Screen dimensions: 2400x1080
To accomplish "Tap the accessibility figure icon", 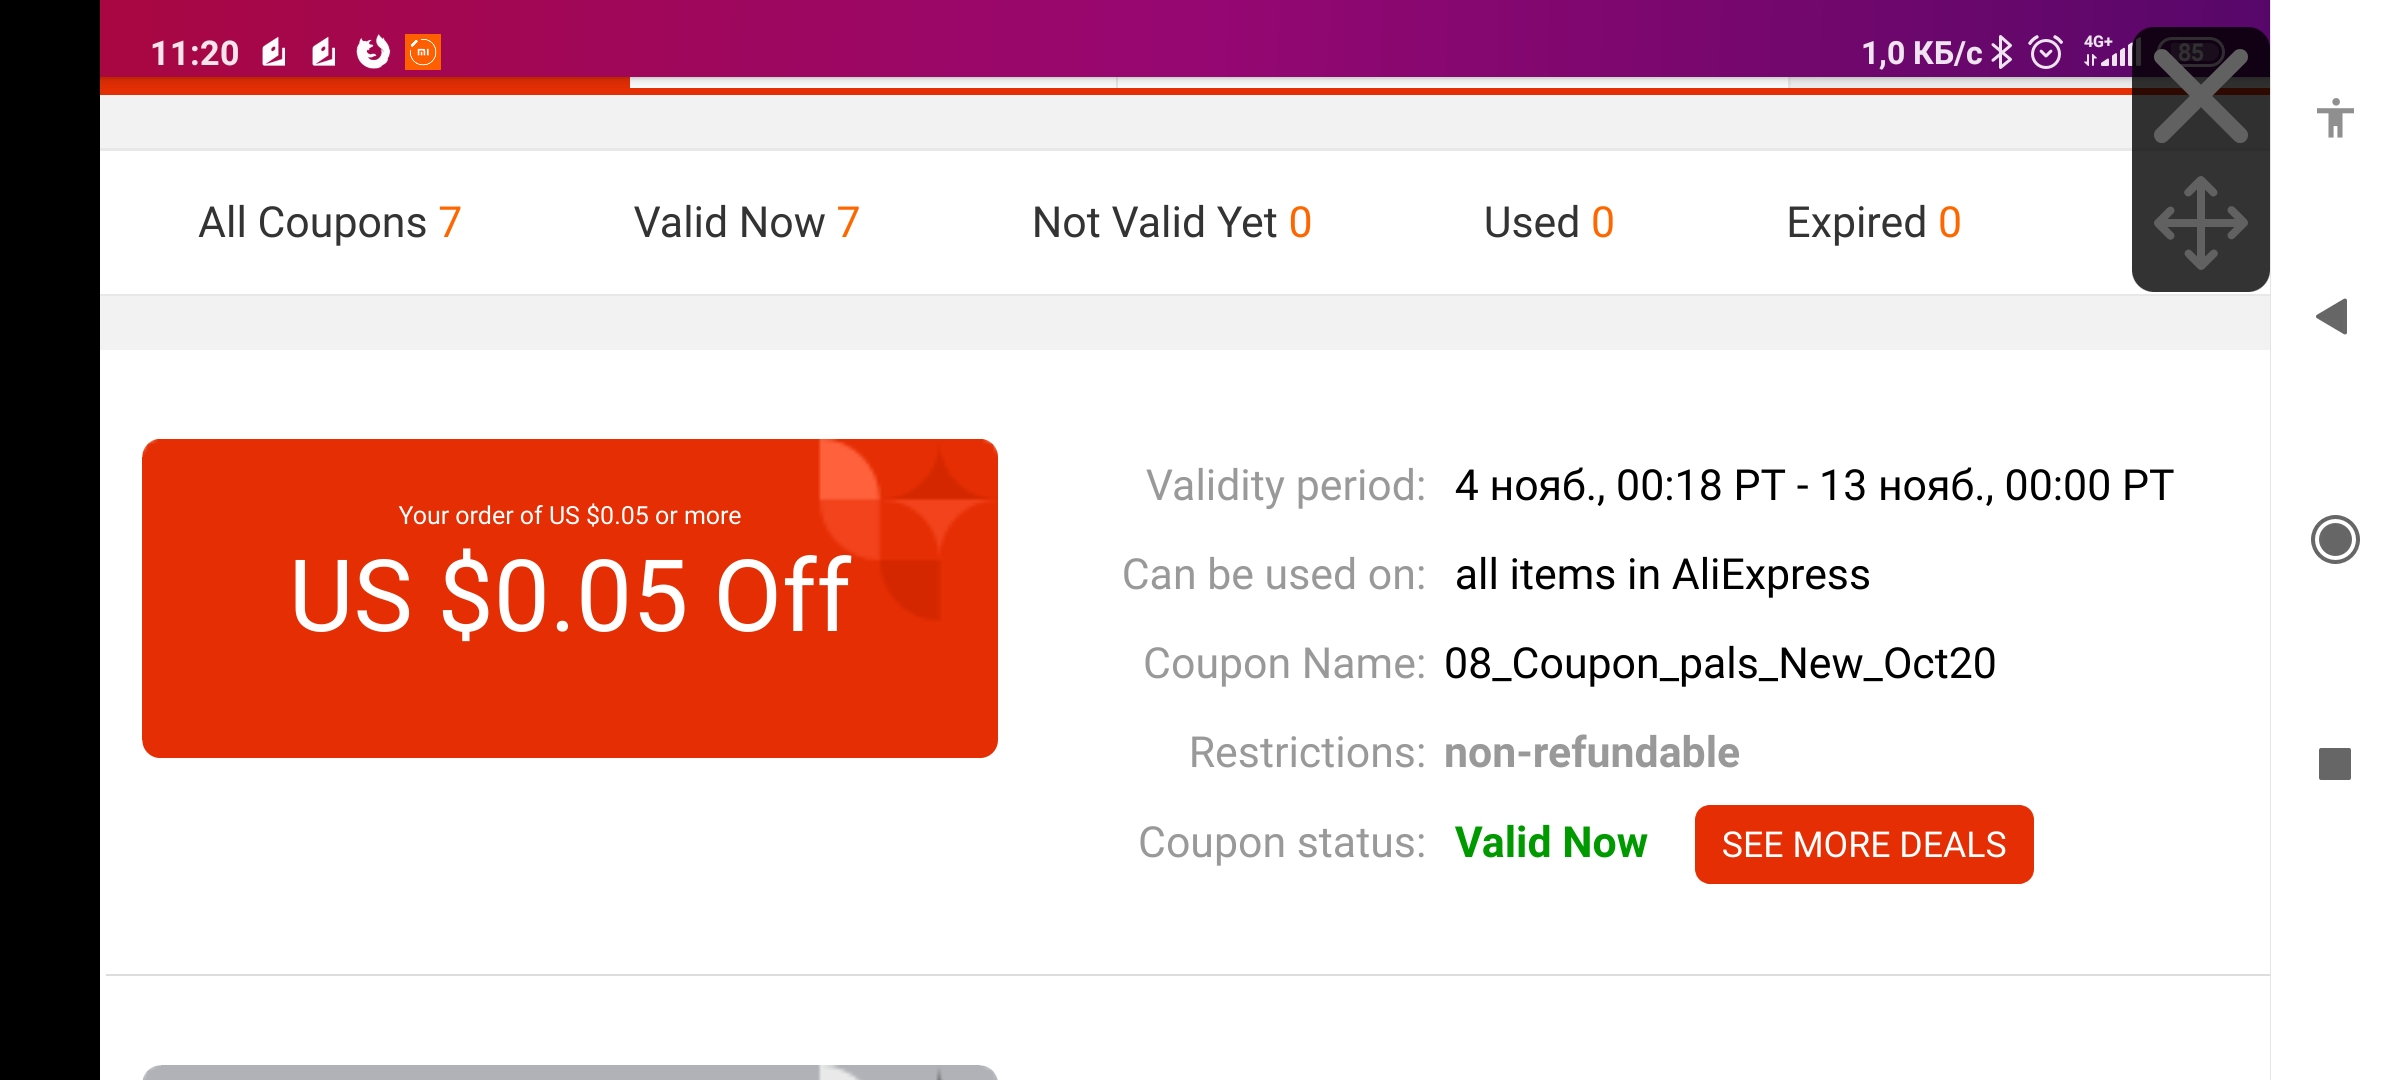I will tap(2335, 118).
